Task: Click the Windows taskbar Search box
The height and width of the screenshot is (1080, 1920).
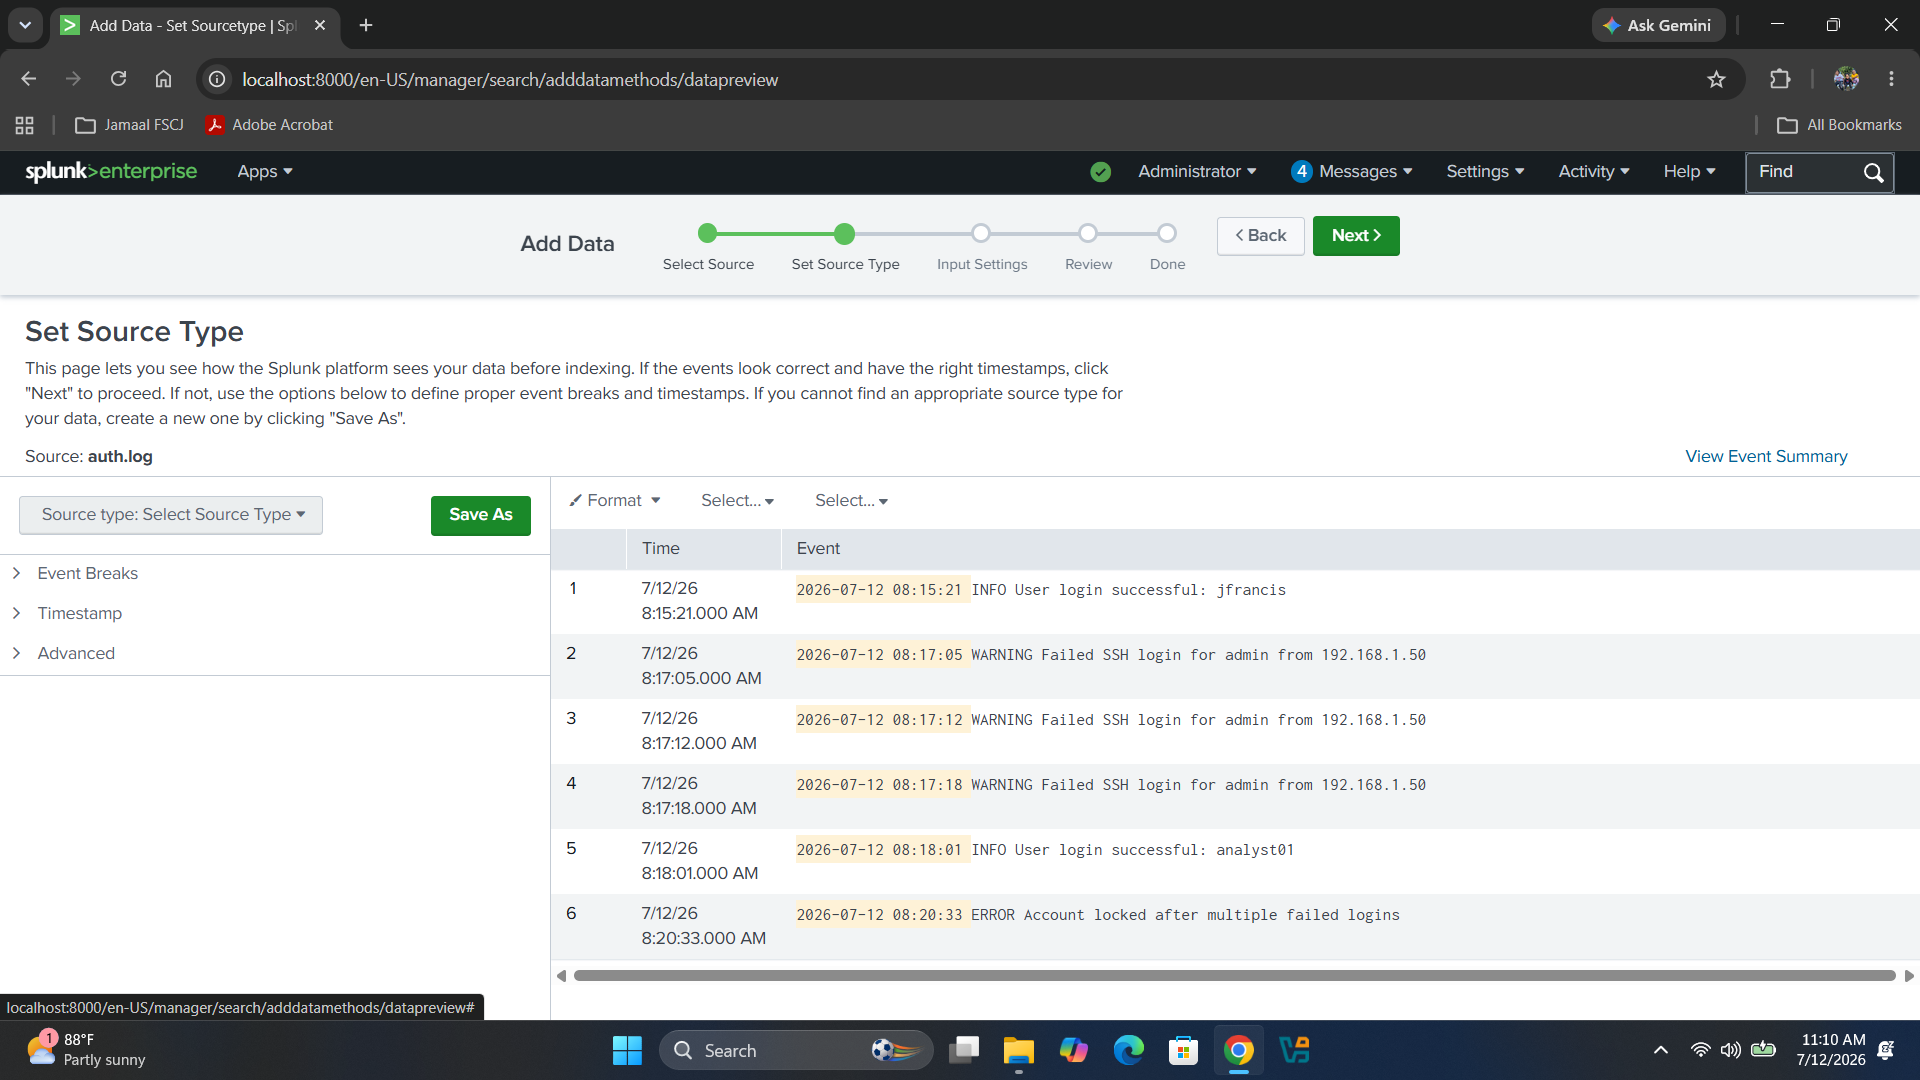Action: [x=796, y=1050]
